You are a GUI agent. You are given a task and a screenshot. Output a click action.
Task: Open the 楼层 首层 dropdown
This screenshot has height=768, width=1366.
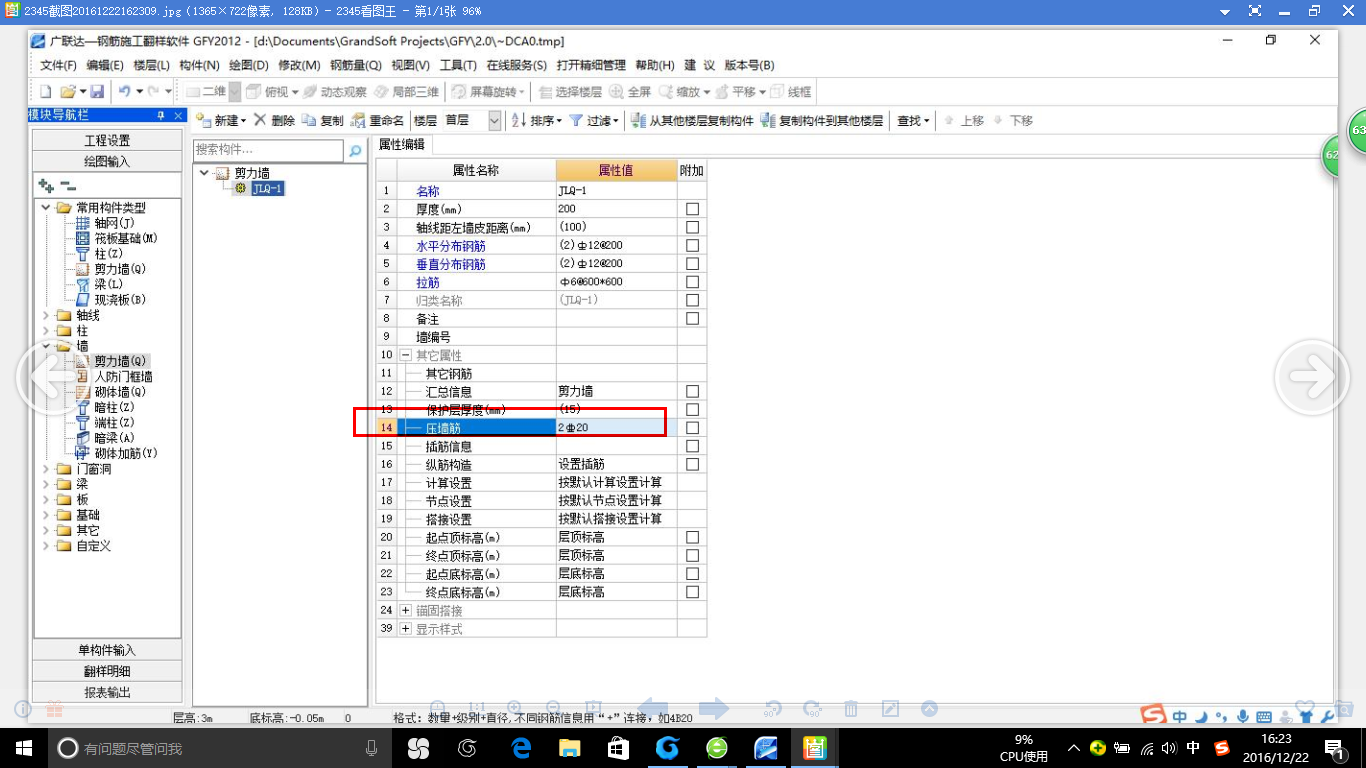tap(494, 120)
